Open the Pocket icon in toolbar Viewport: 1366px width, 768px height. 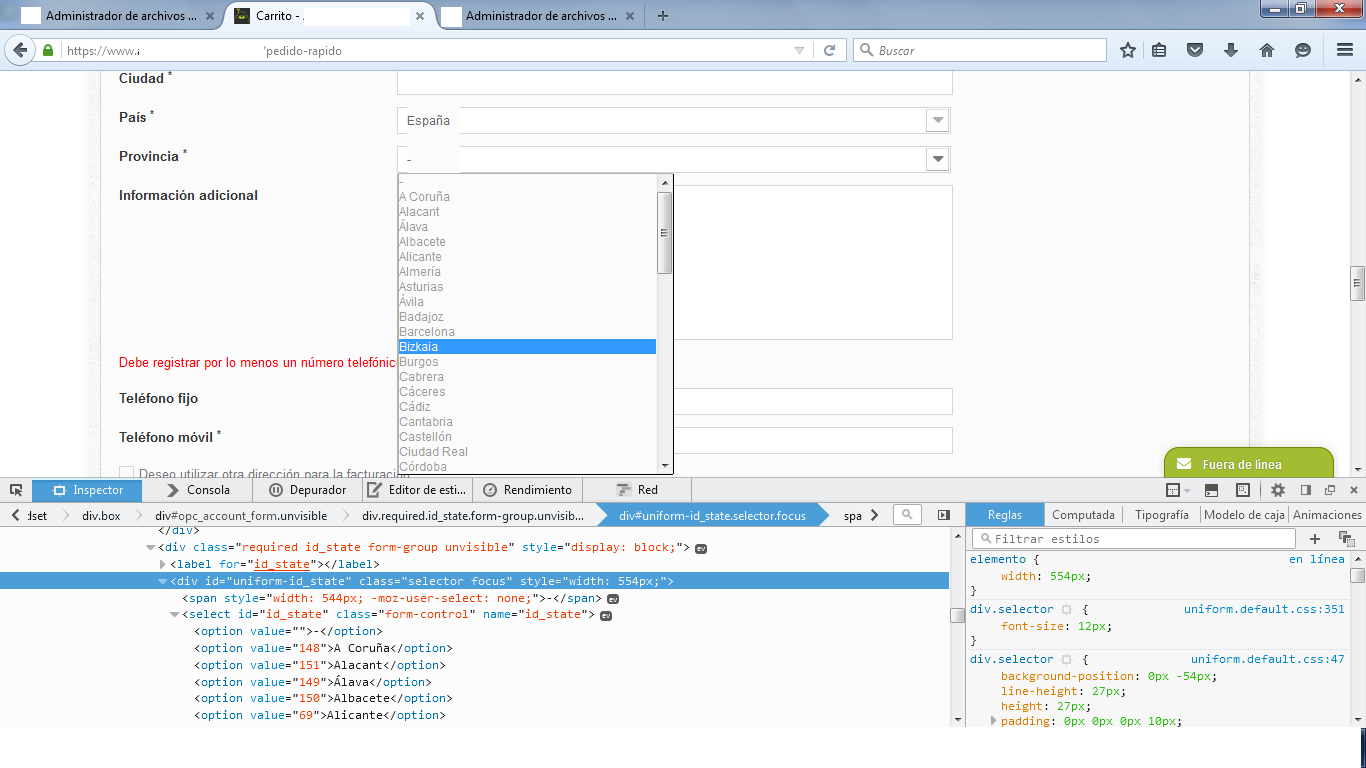[x=1194, y=50]
